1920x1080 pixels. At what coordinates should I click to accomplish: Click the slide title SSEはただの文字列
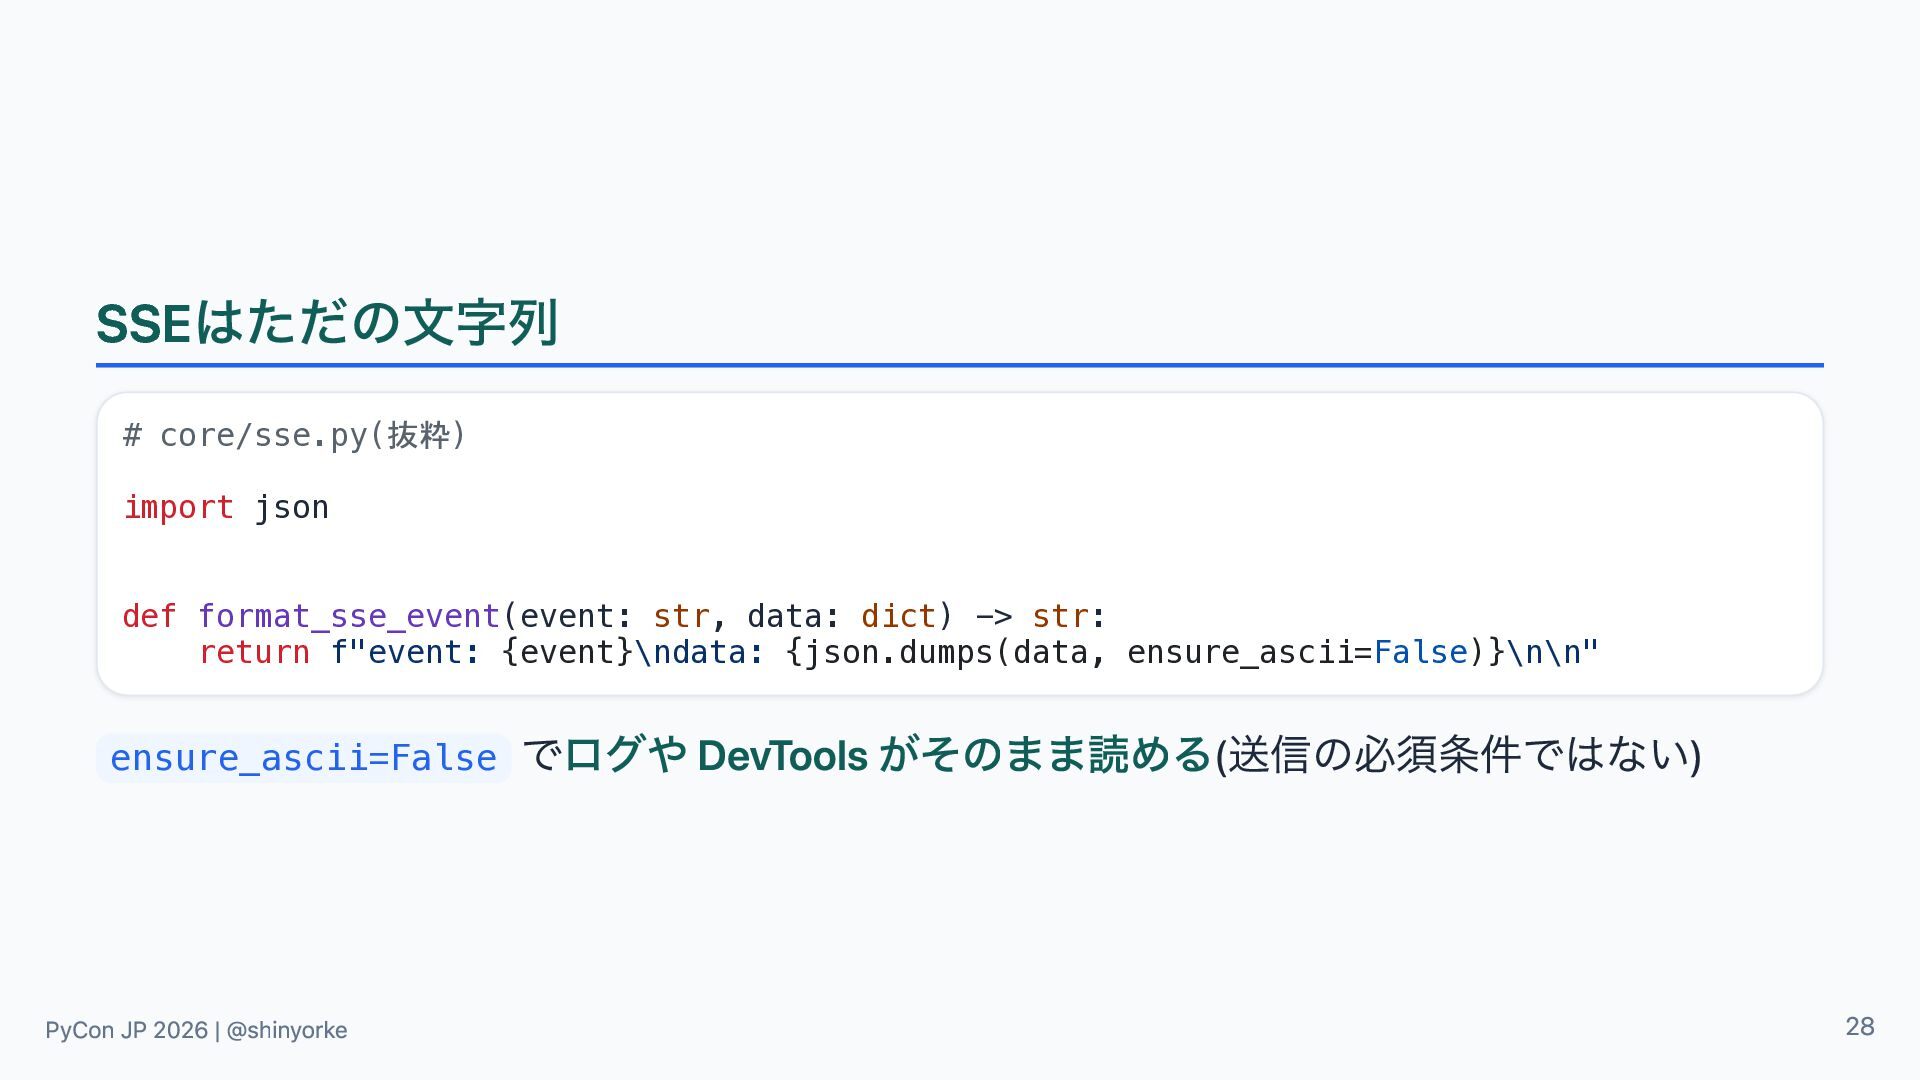(327, 323)
